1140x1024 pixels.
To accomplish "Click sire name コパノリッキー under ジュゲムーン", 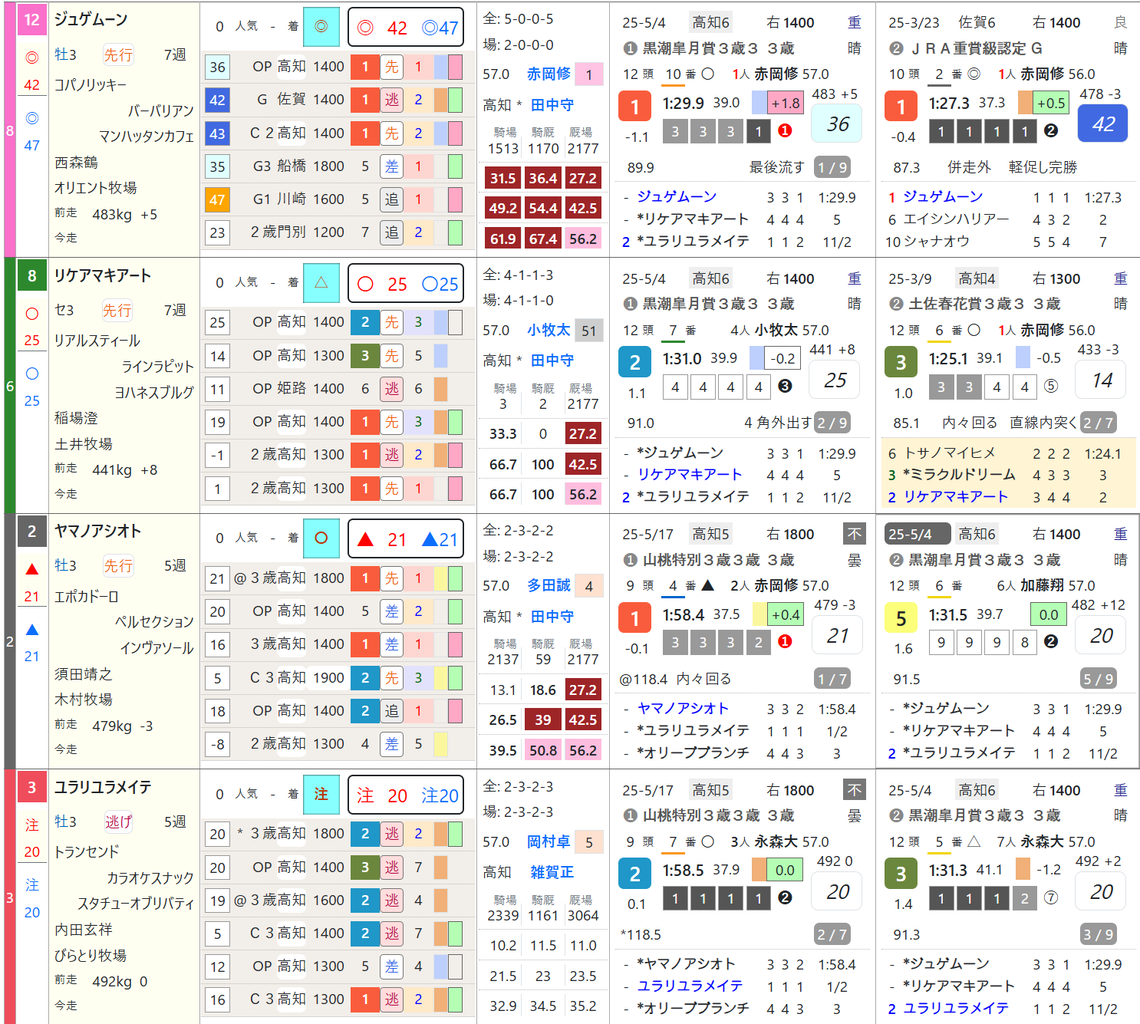I will [90, 85].
